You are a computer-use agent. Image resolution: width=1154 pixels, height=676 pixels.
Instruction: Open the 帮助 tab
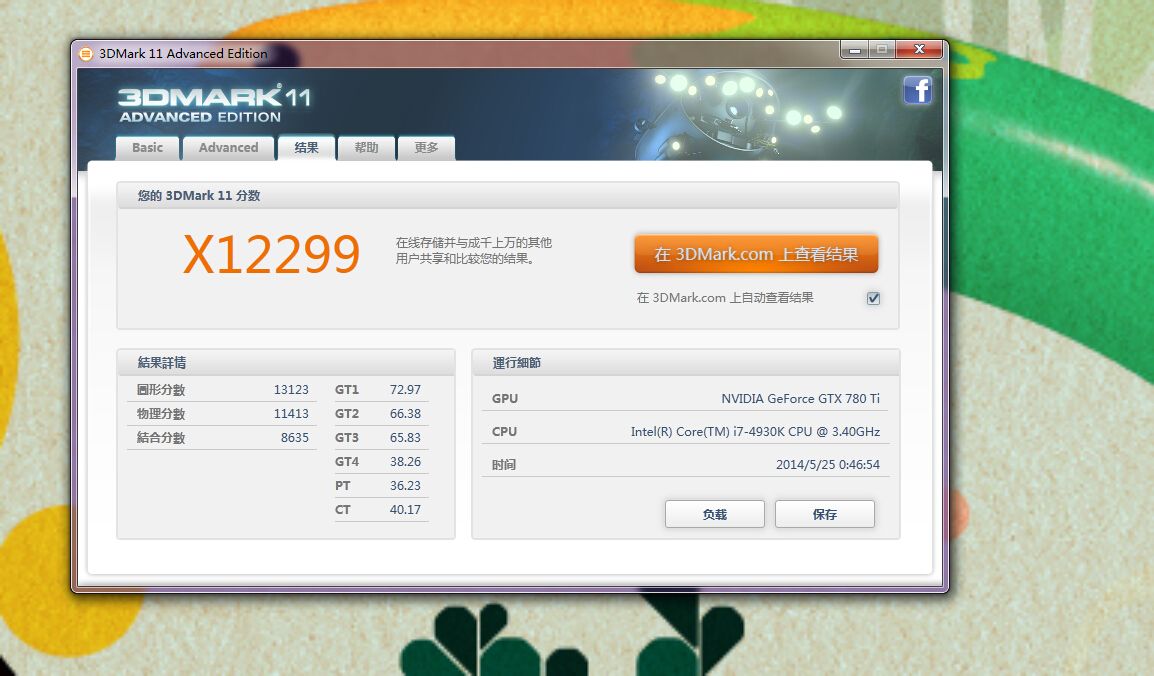pos(367,147)
